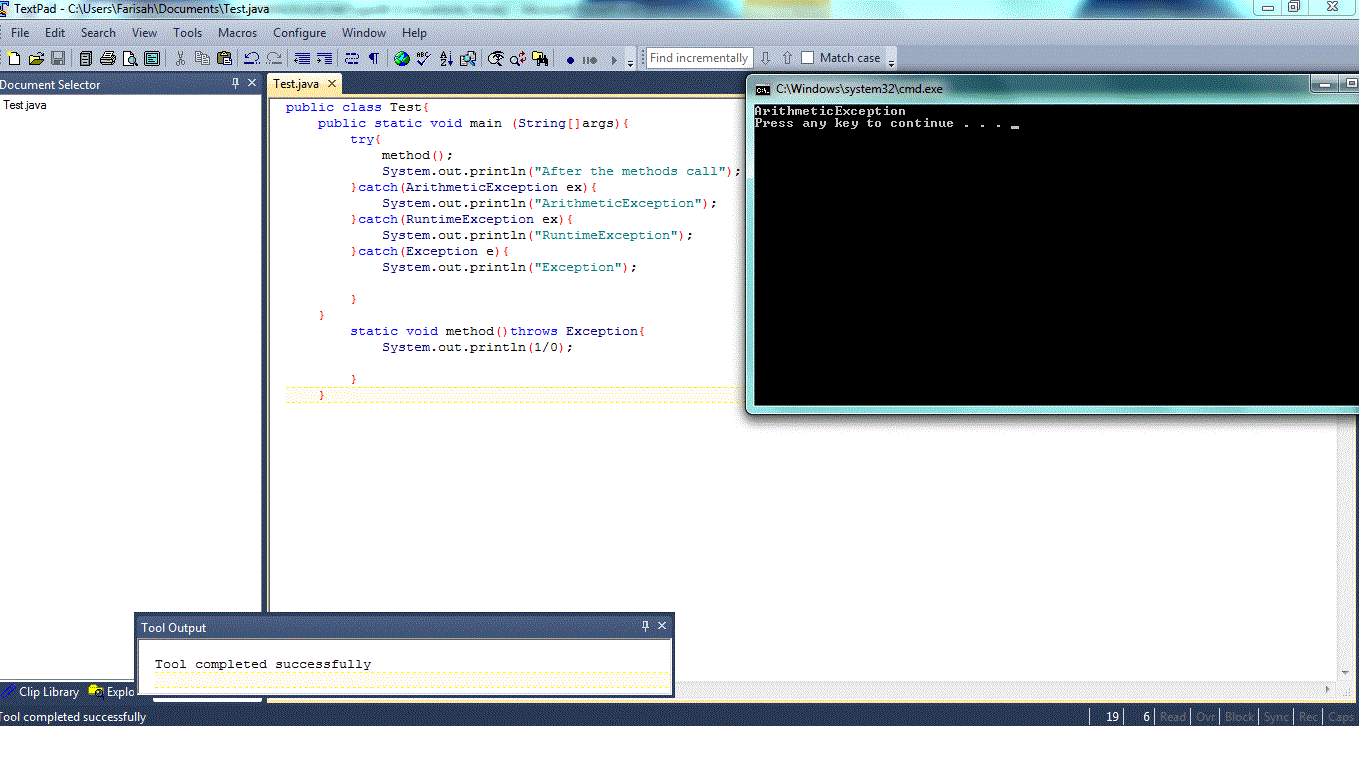The height and width of the screenshot is (768, 1366).
Task: Click 'Tool completed successfully' output line
Action: [x=263, y=664]
